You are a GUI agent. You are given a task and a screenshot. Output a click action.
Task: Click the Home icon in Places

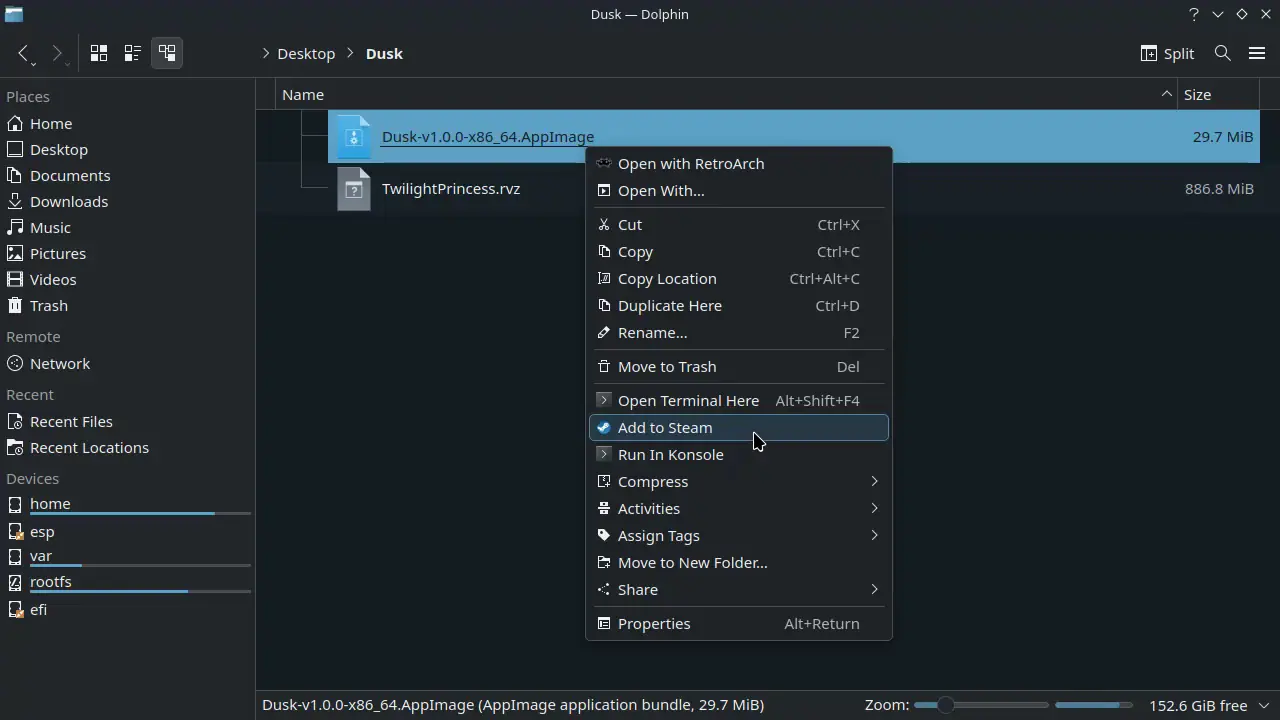click(x=15, y=123)
